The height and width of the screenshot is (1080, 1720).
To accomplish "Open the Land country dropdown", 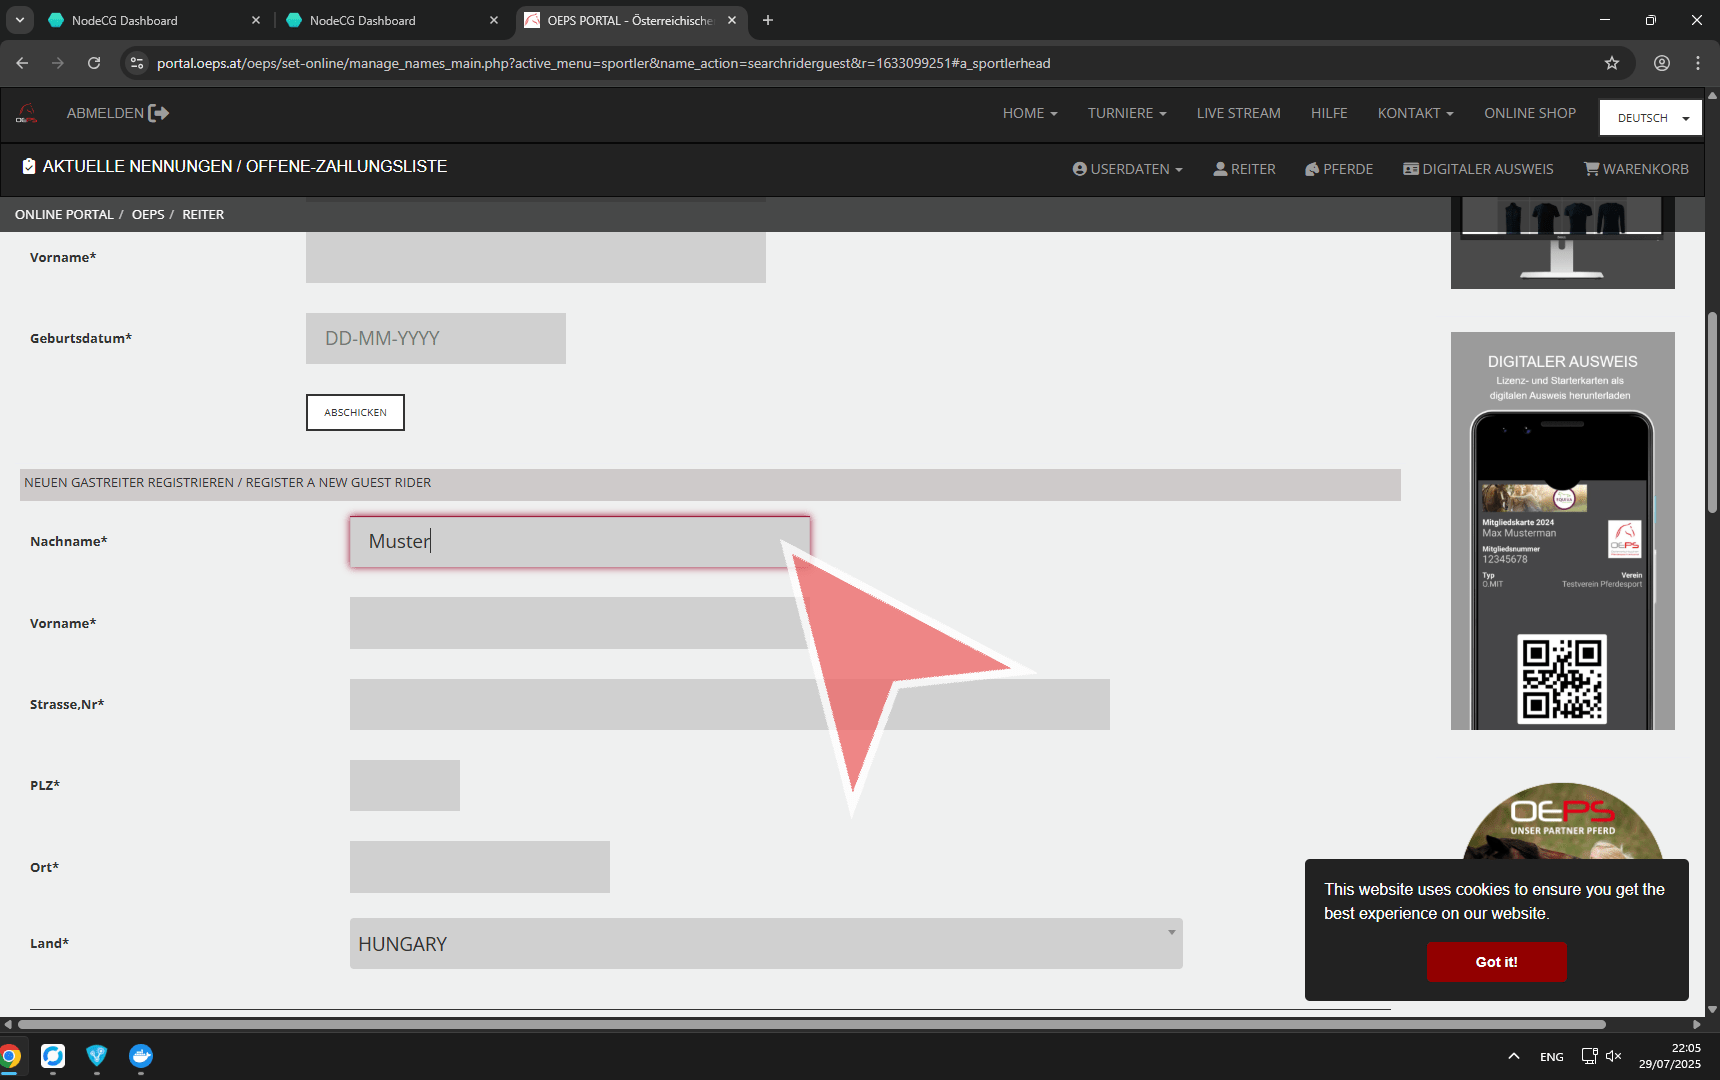I will pos(765,944).
